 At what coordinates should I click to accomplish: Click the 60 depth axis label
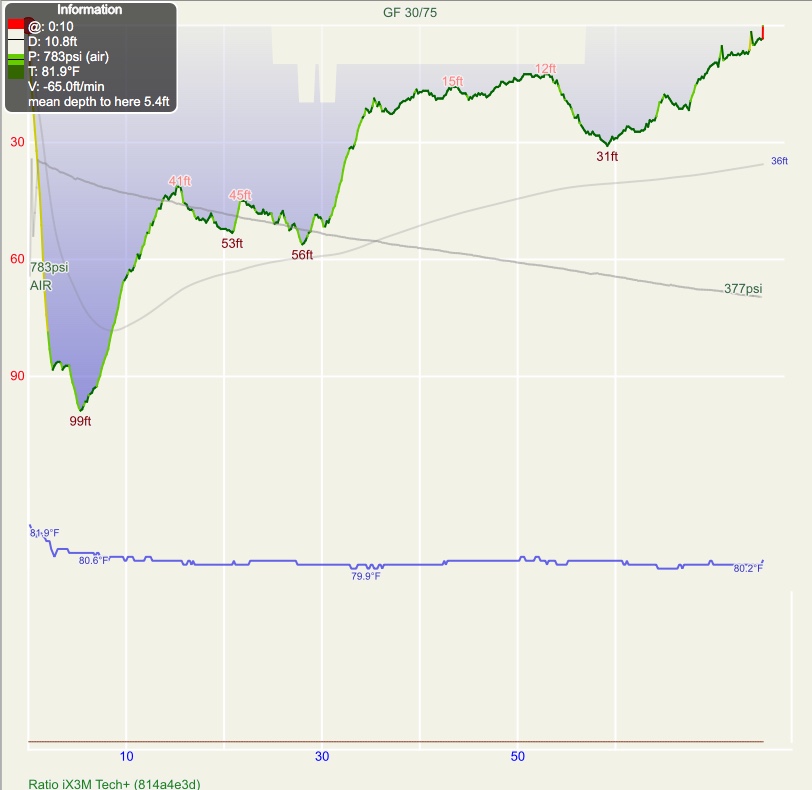pyautogui.click(x=17, y=259)
